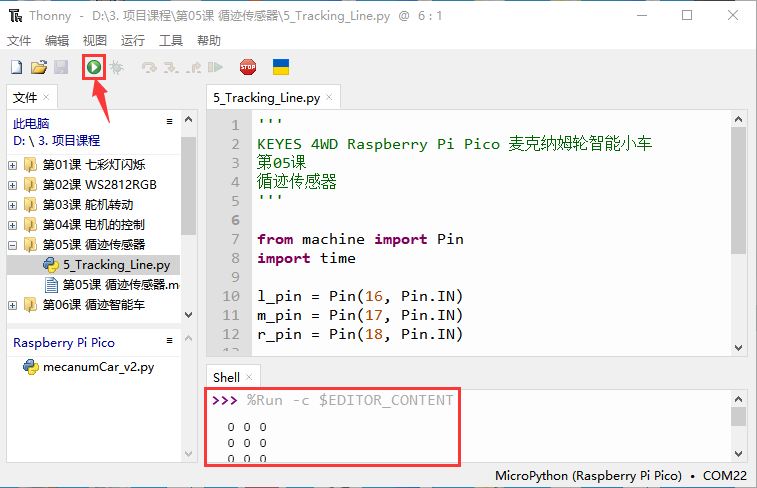This screenshot has height=488, width=757.
Task: Open the Raspberry Pi Pico panel menu
Action: (x=169, y=341)
